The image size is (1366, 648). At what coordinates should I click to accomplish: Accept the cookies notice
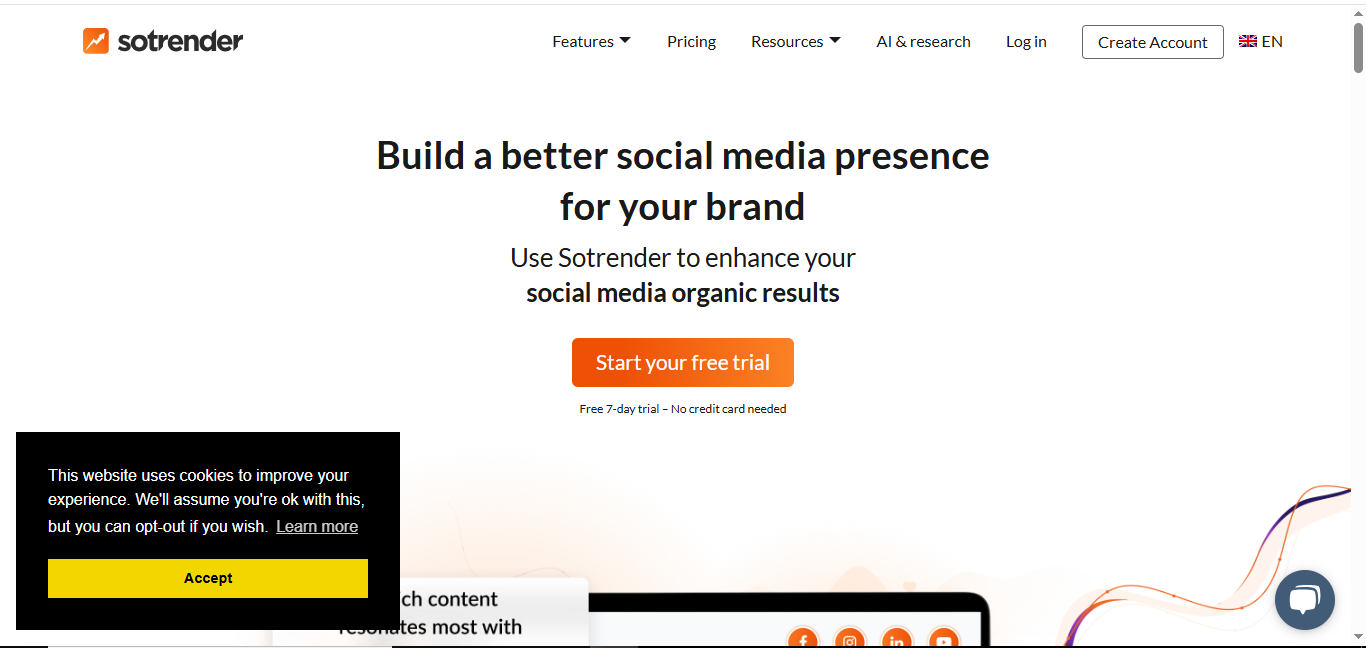pyautogui.click(x=208, y=578)
